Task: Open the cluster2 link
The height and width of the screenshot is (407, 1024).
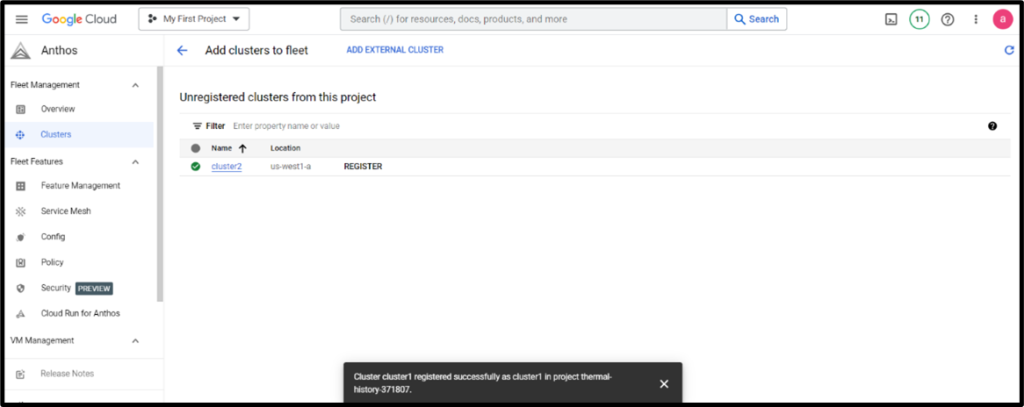Action: coord(226,166)
